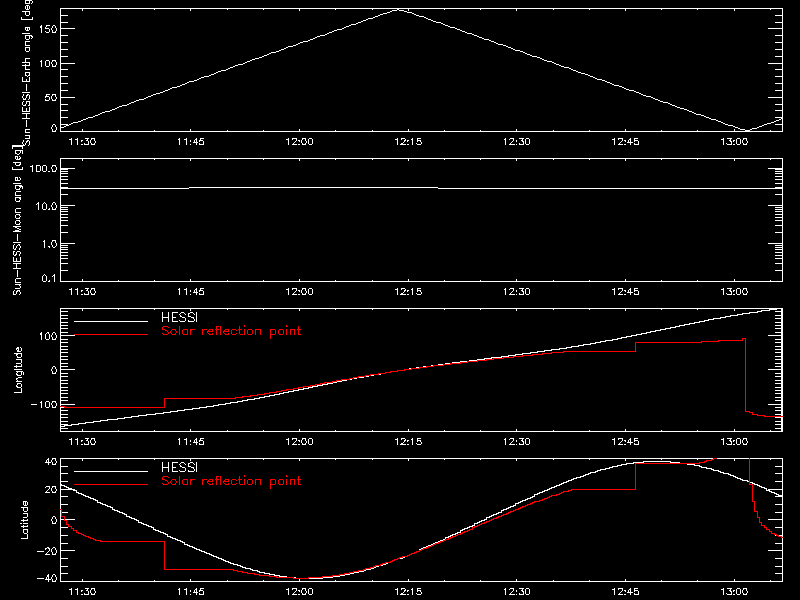This screenshot has width=800, height=600.
Task: Click the 10.0 tick label on Moon angle axis
Action: (46, 206)
